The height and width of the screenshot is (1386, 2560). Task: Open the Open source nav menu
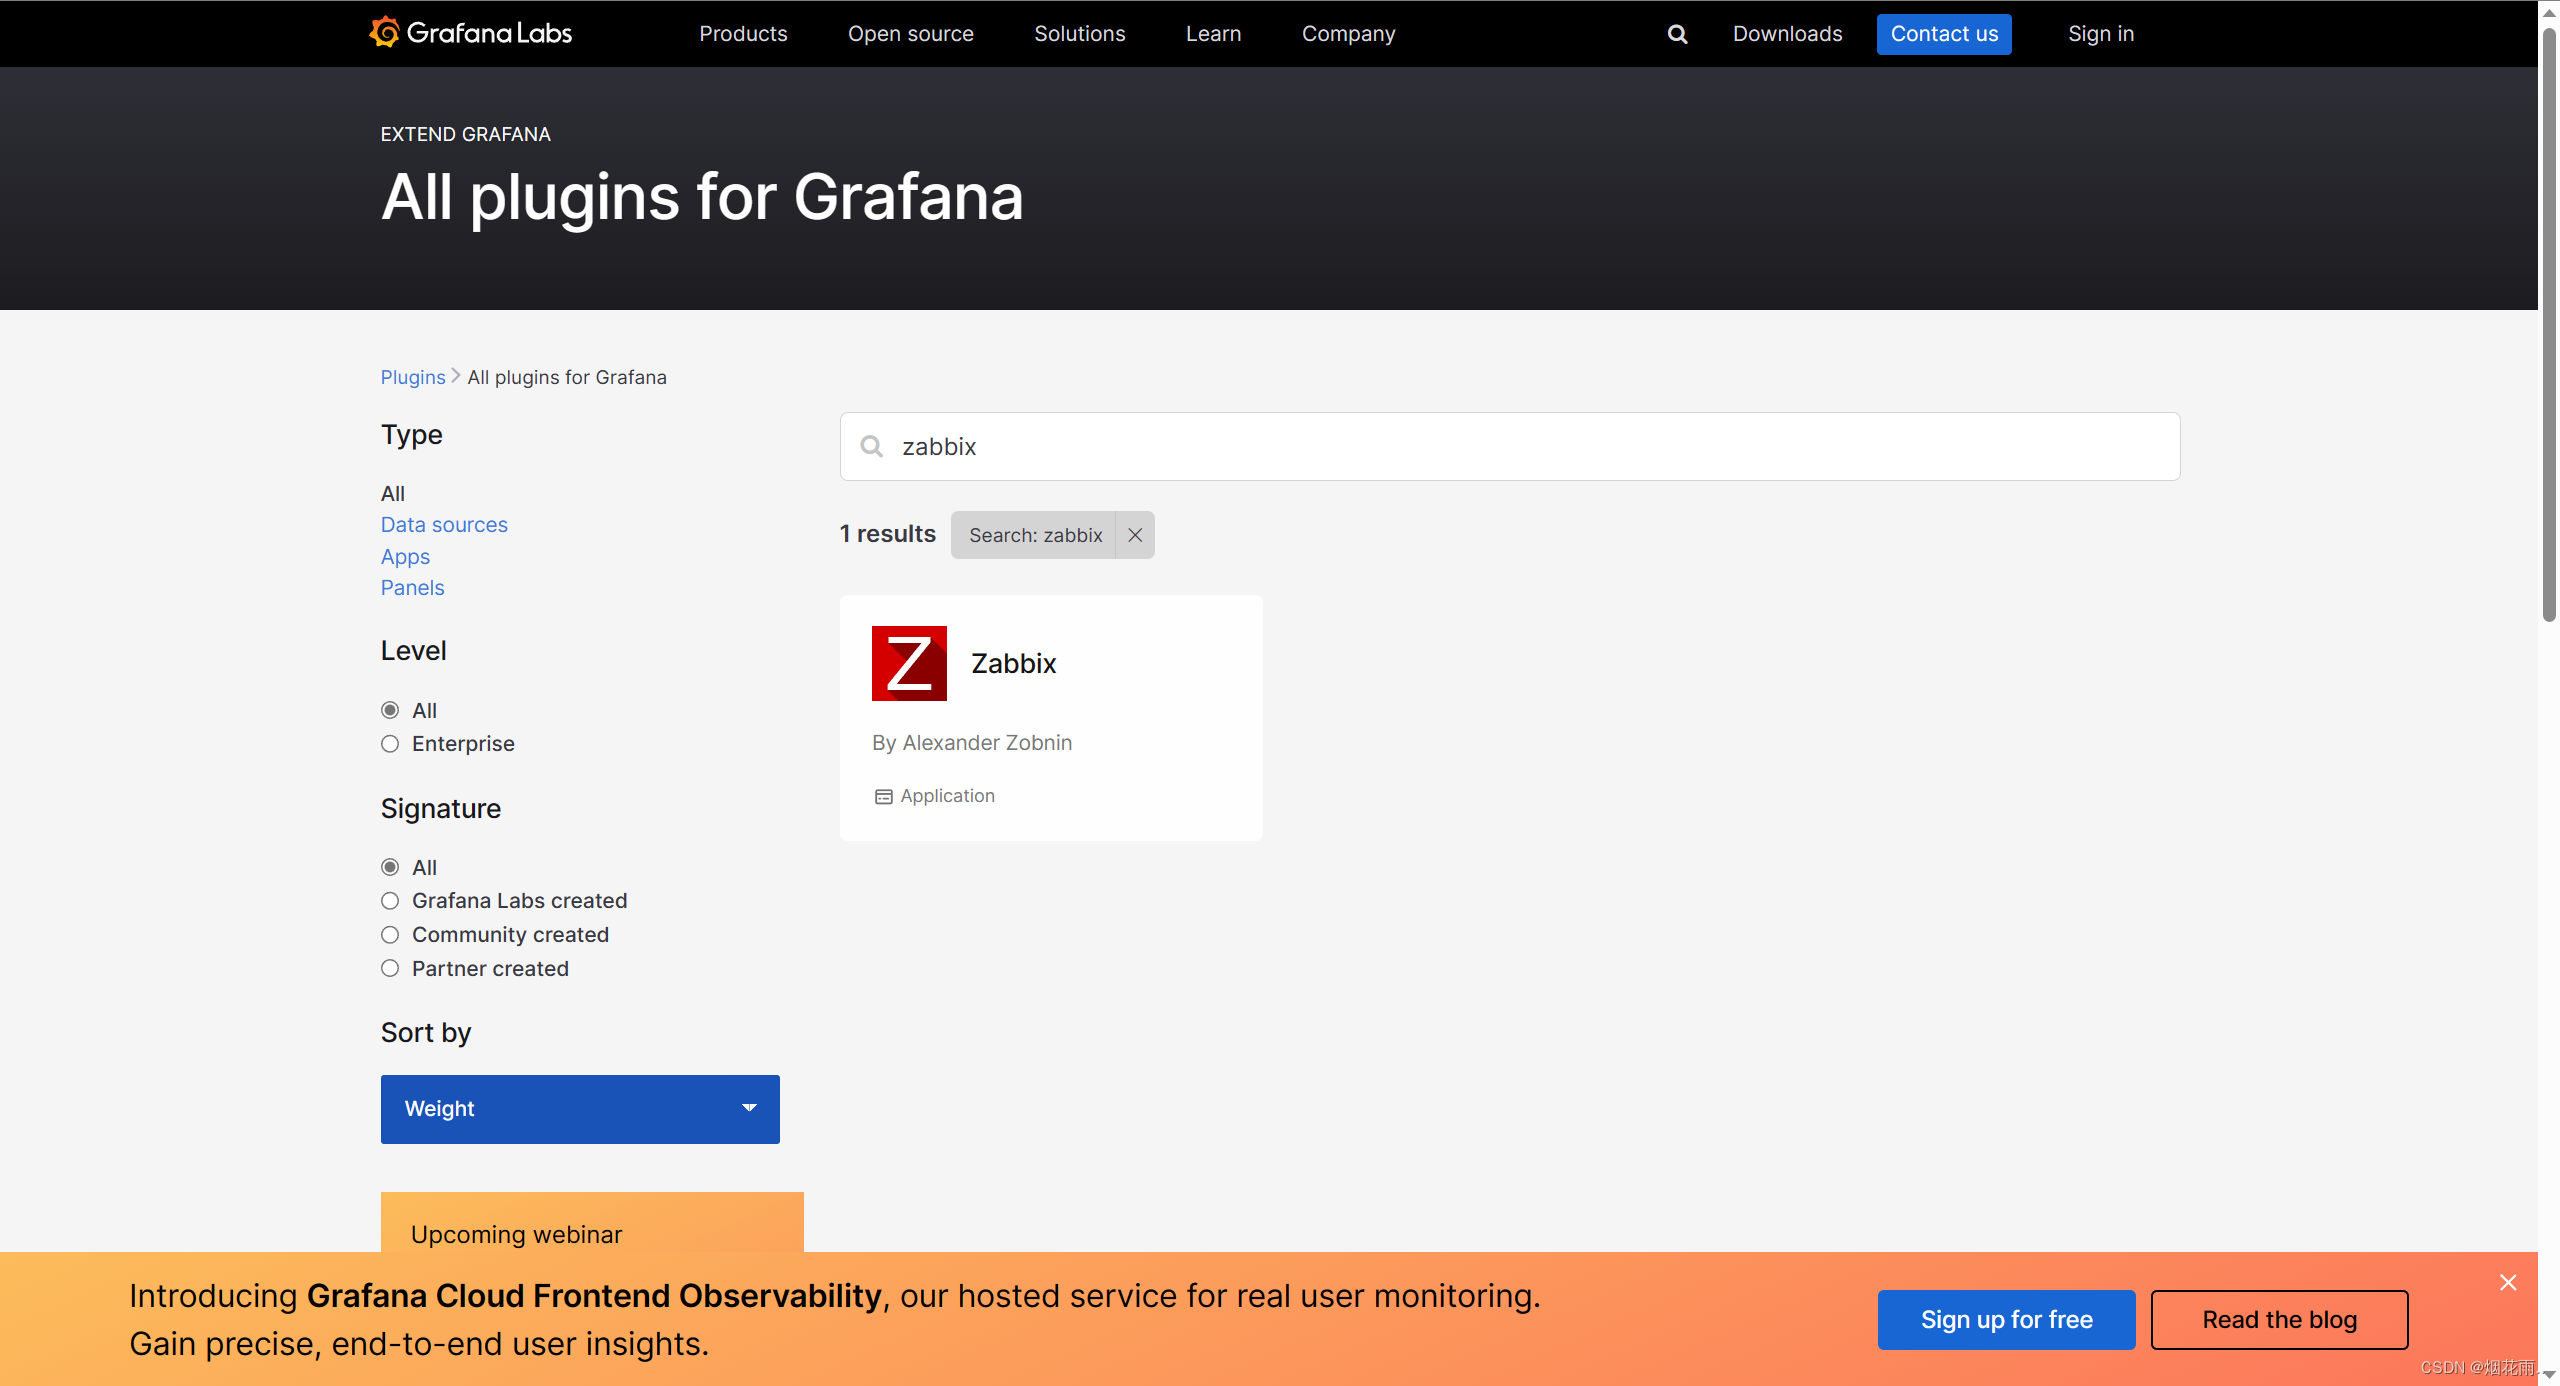tap(910, 34)
